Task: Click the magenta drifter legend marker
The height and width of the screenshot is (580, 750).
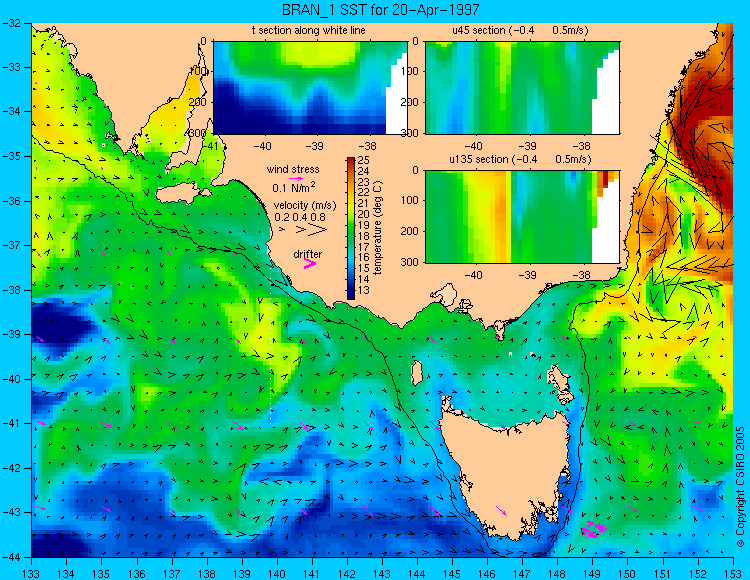Action: tap(310, 263)
